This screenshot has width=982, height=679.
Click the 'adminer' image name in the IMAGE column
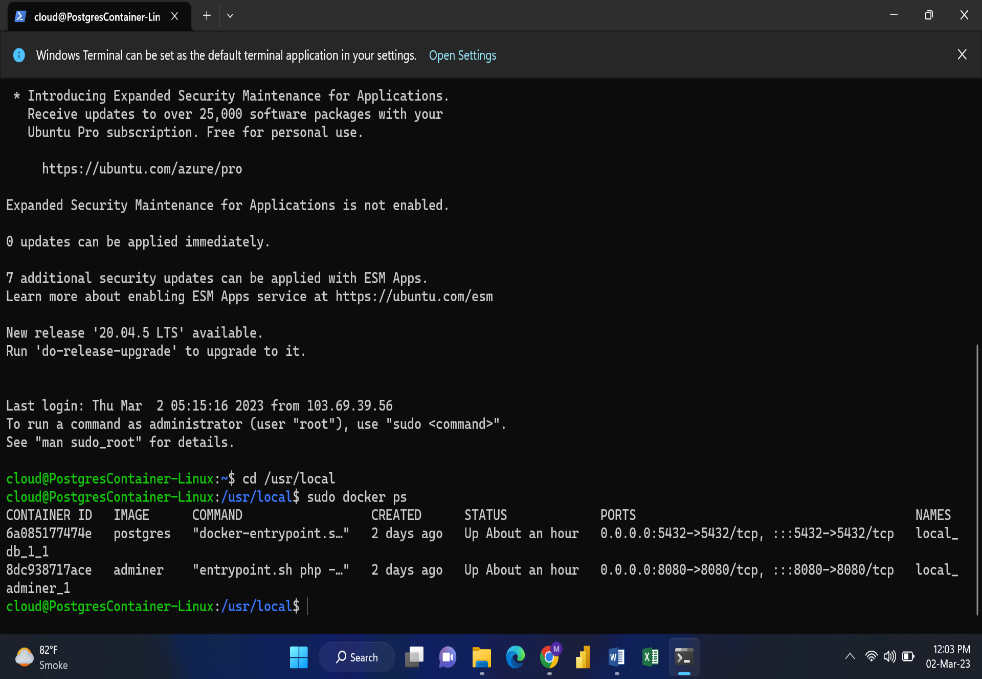(138, 570)
